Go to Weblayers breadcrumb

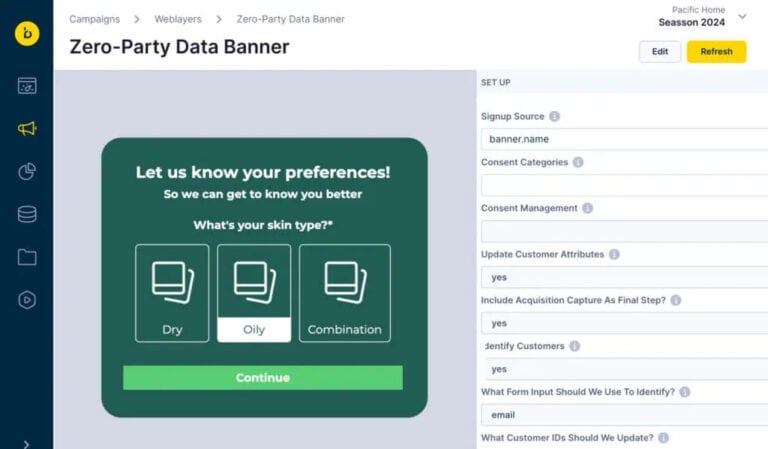[x=178, y=19]
